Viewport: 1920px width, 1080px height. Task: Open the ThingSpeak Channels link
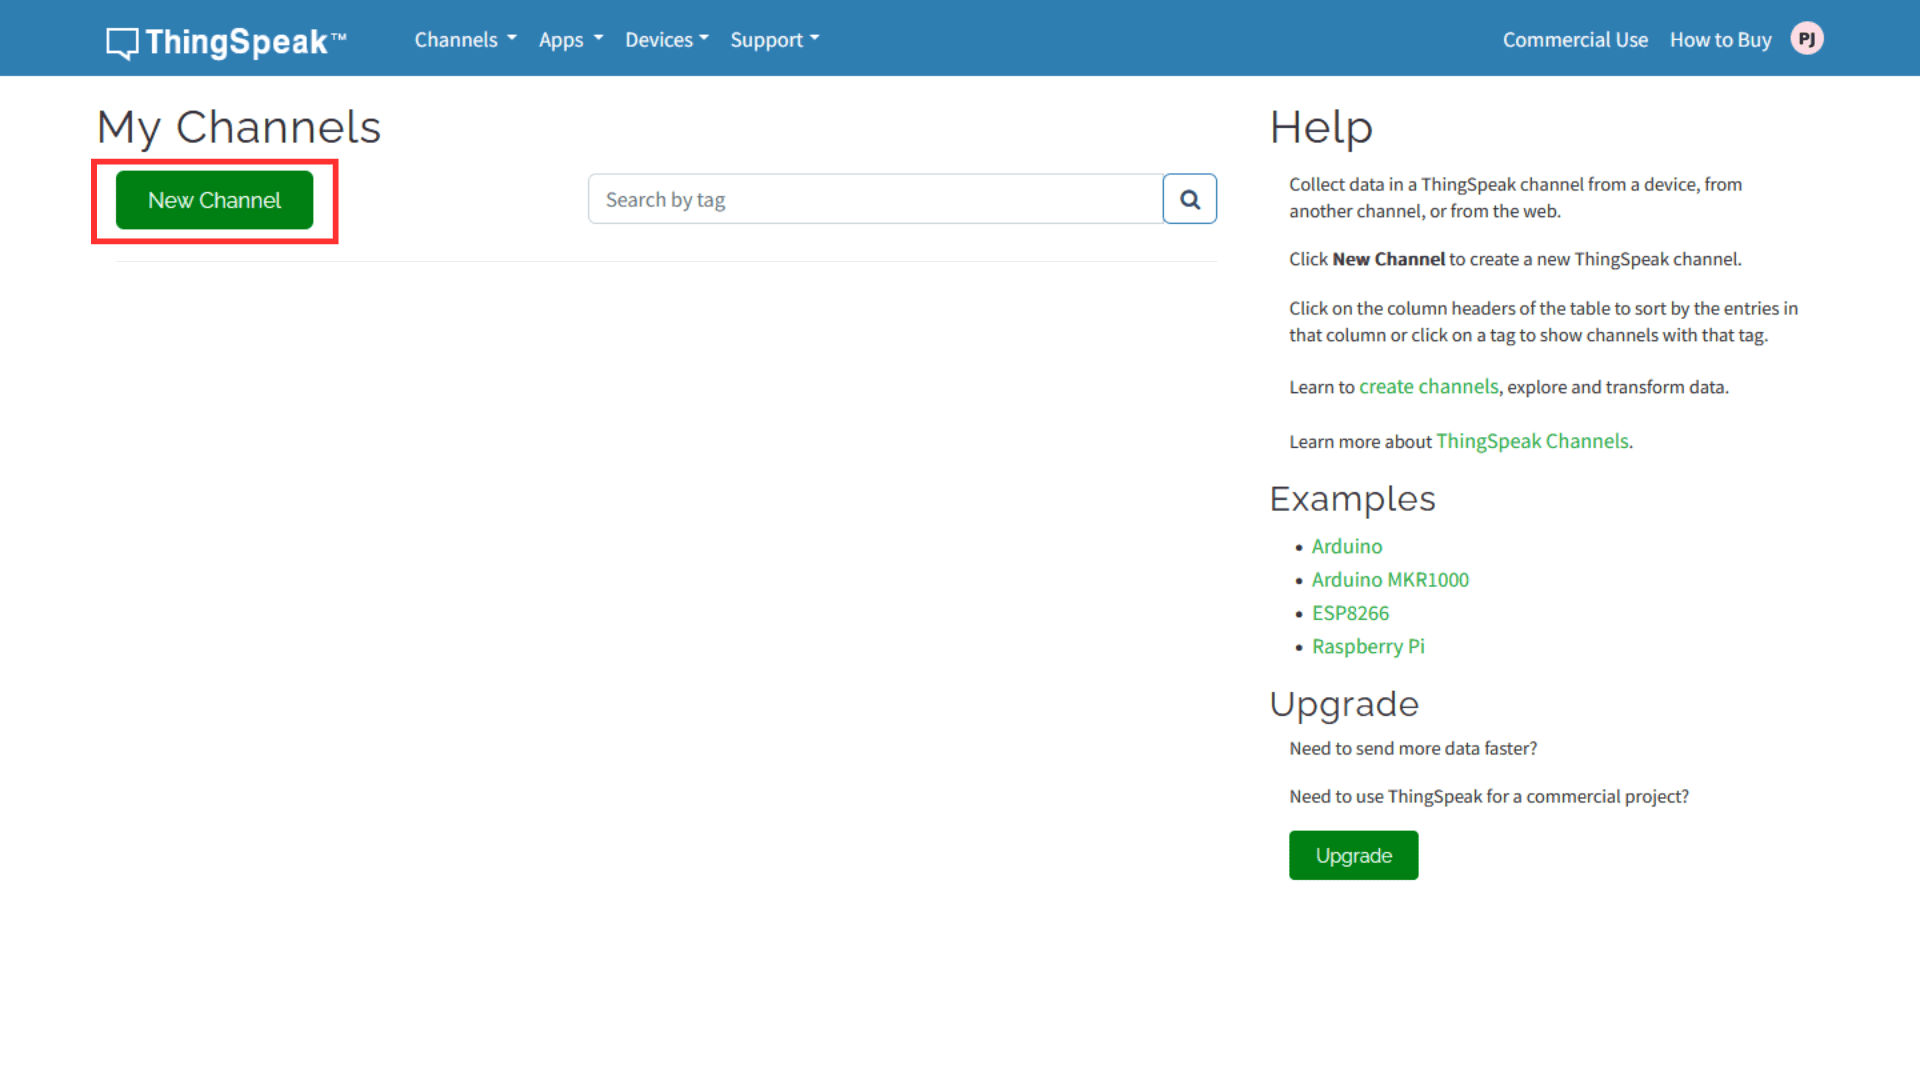(1532, 441)
